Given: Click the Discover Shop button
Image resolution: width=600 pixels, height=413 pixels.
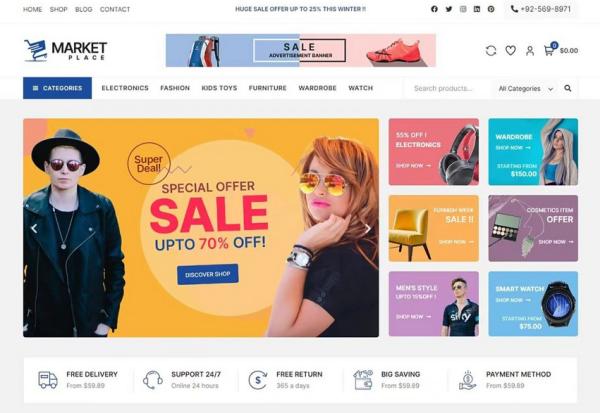Looking at the screenshot, I should [208, 274].
